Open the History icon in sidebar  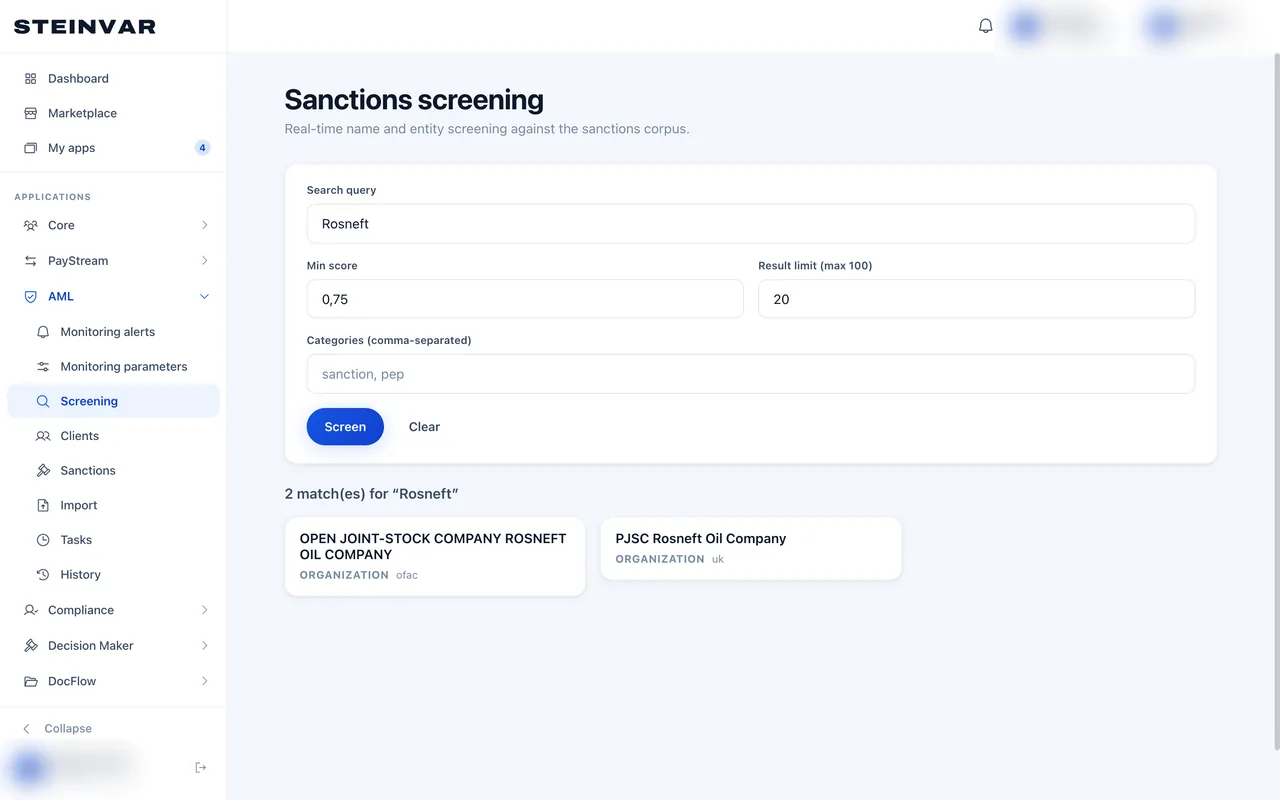pos(43,574)
